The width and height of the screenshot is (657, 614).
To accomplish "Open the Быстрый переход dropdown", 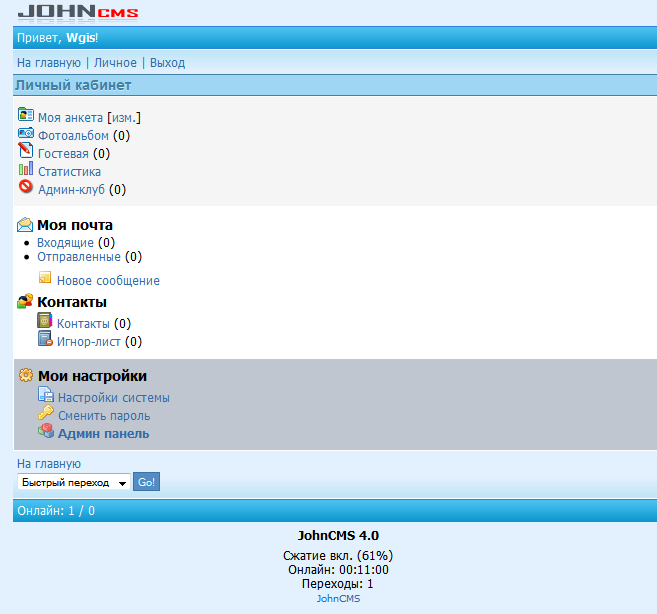I will (74, 482).
